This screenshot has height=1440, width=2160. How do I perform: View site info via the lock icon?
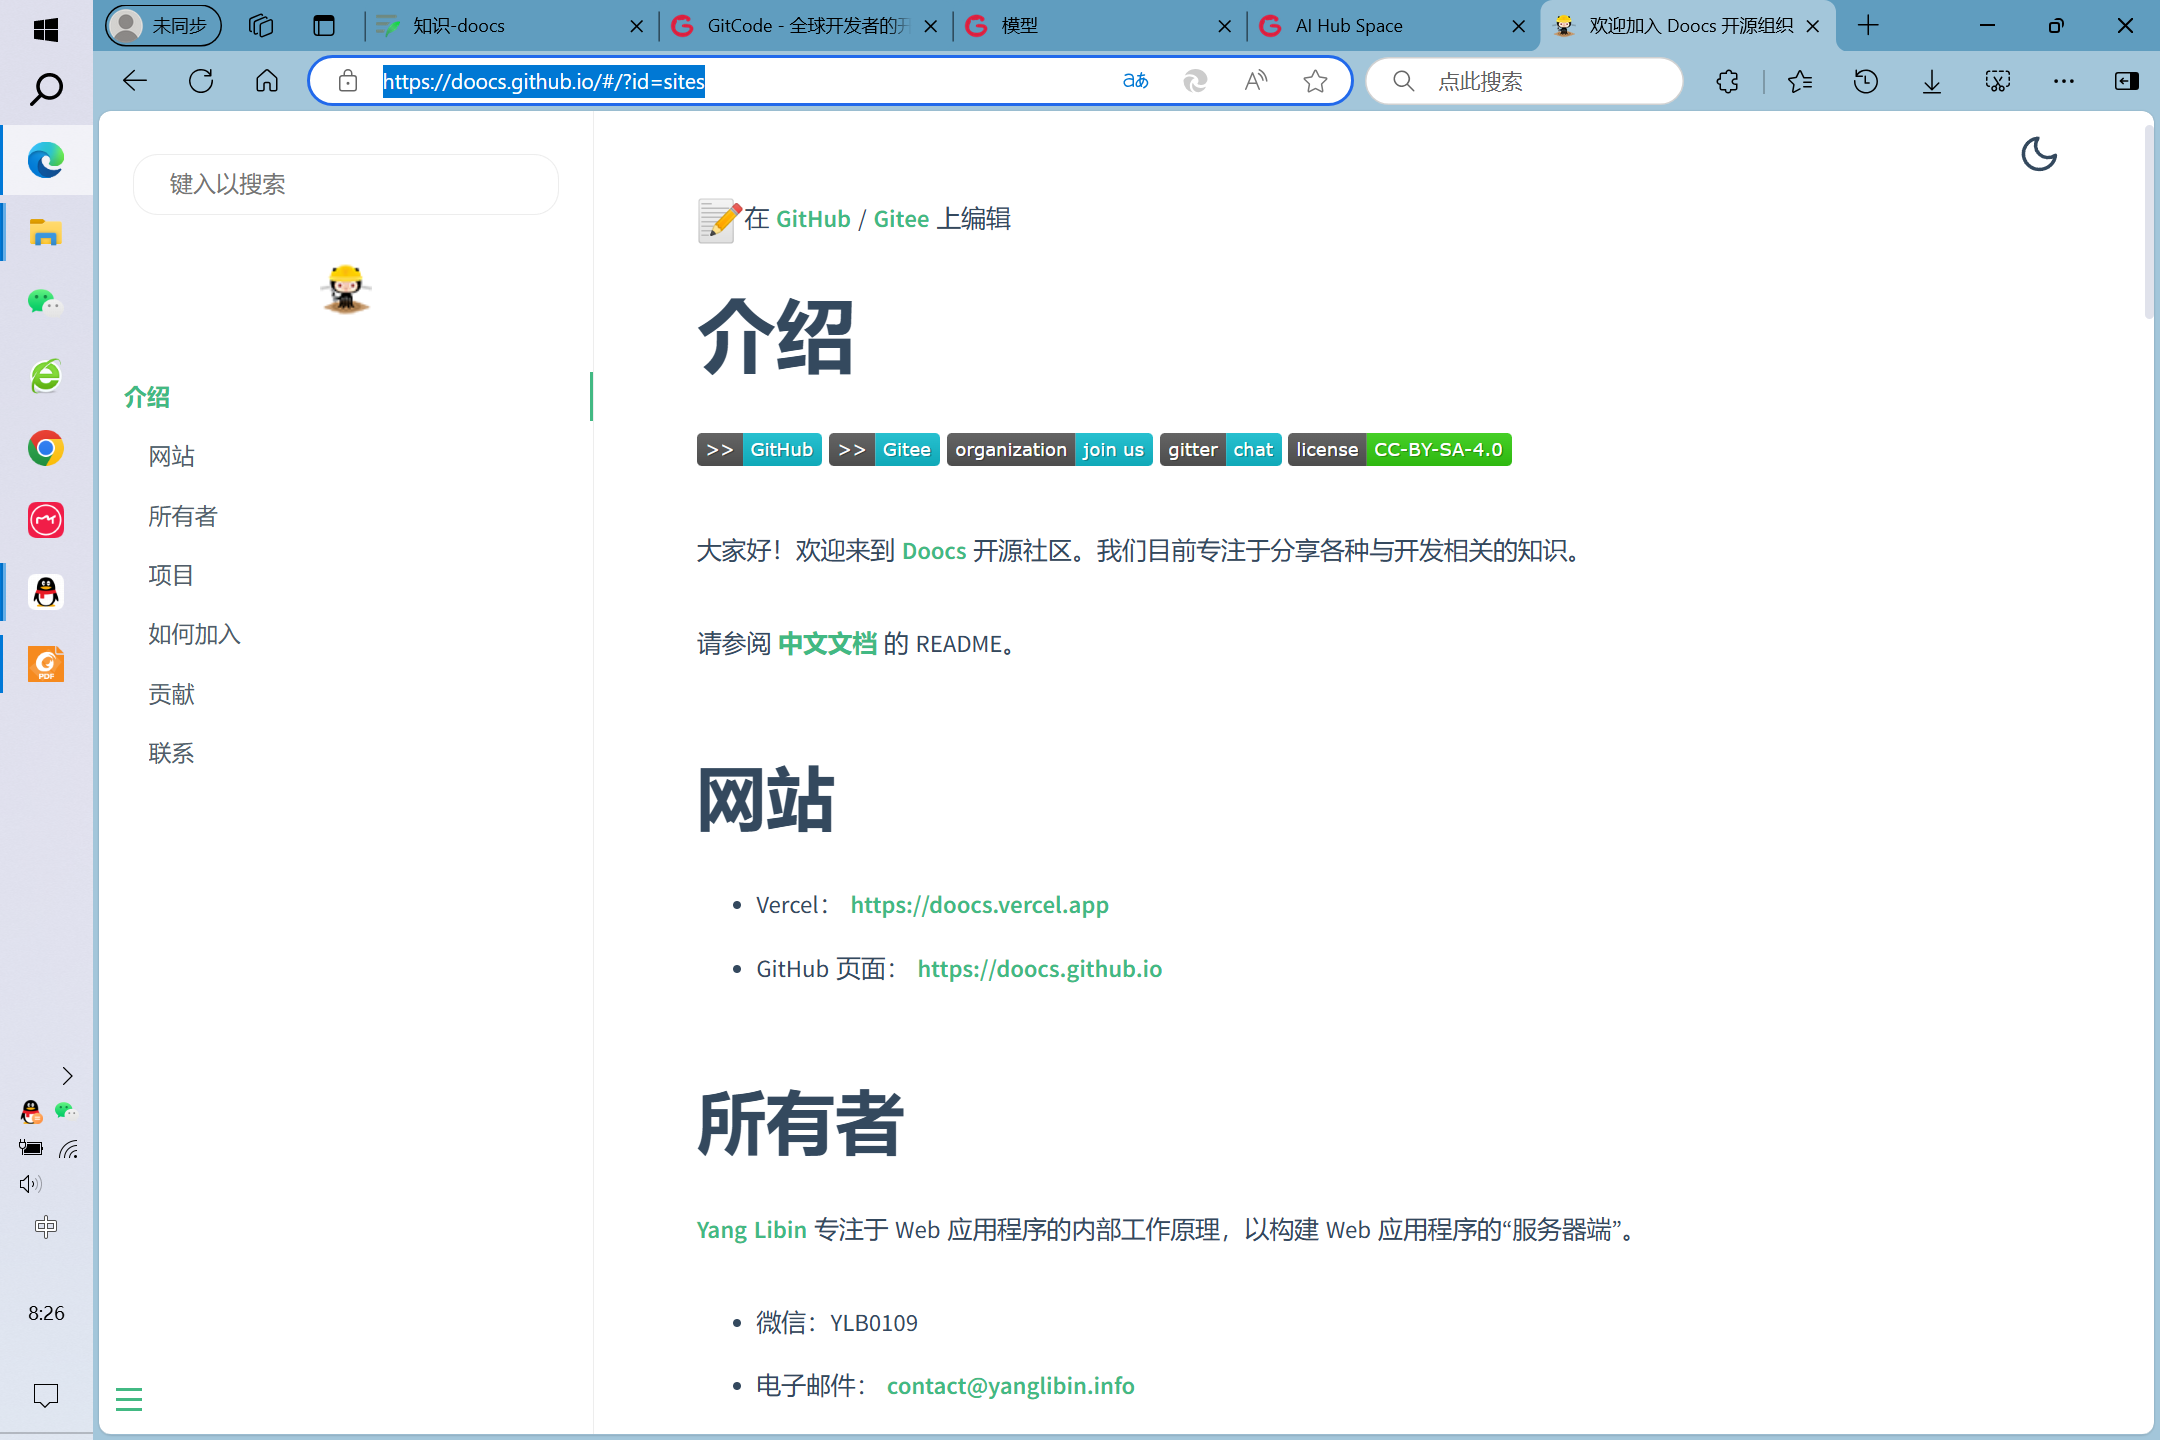click(347, 81)
